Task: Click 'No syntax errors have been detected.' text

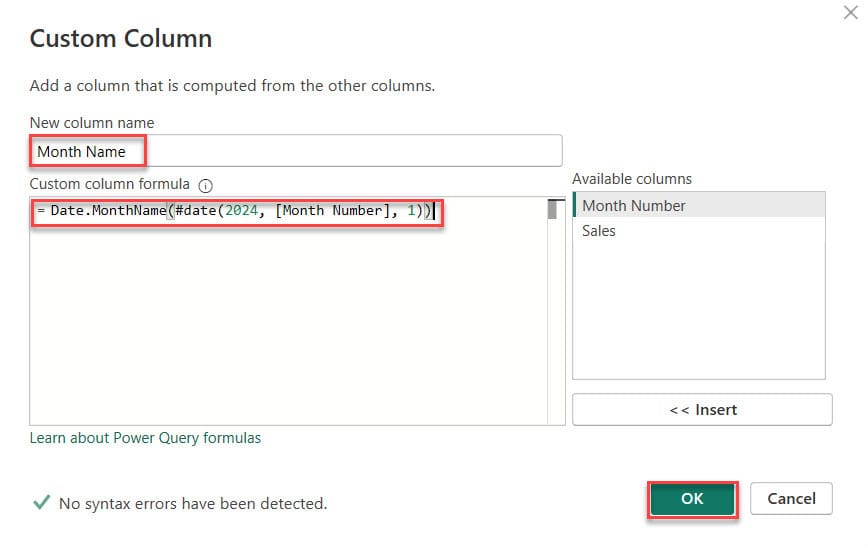Action: pyautogui.click(x=193, y=504)
